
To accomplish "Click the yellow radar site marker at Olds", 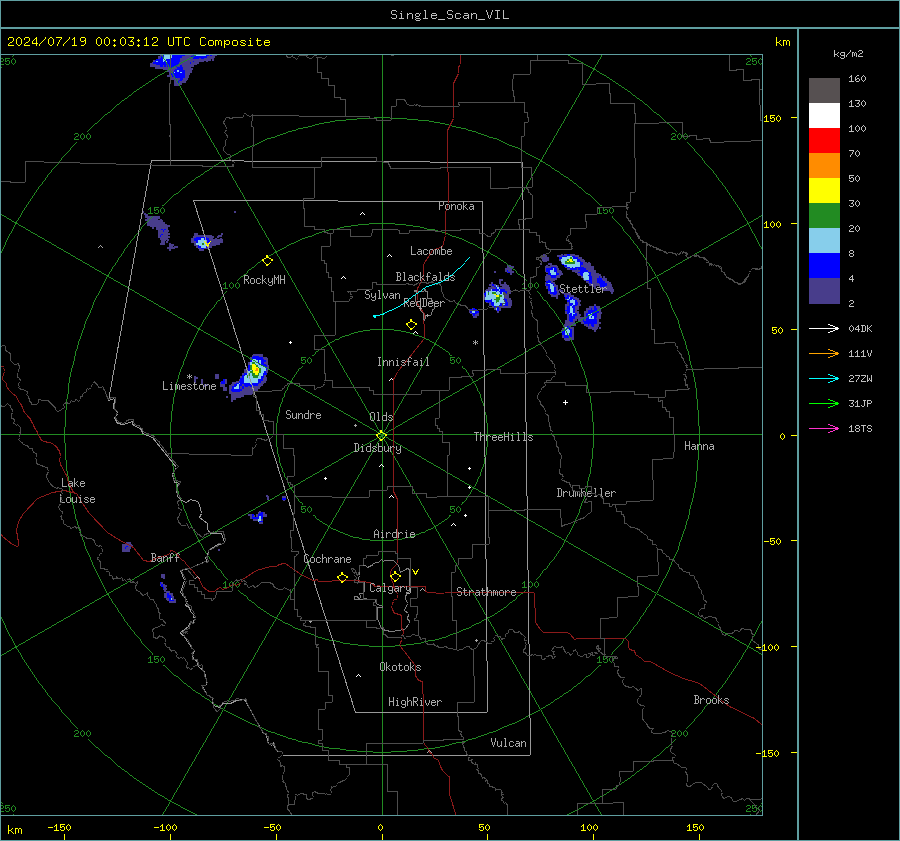I will [382, 436].
